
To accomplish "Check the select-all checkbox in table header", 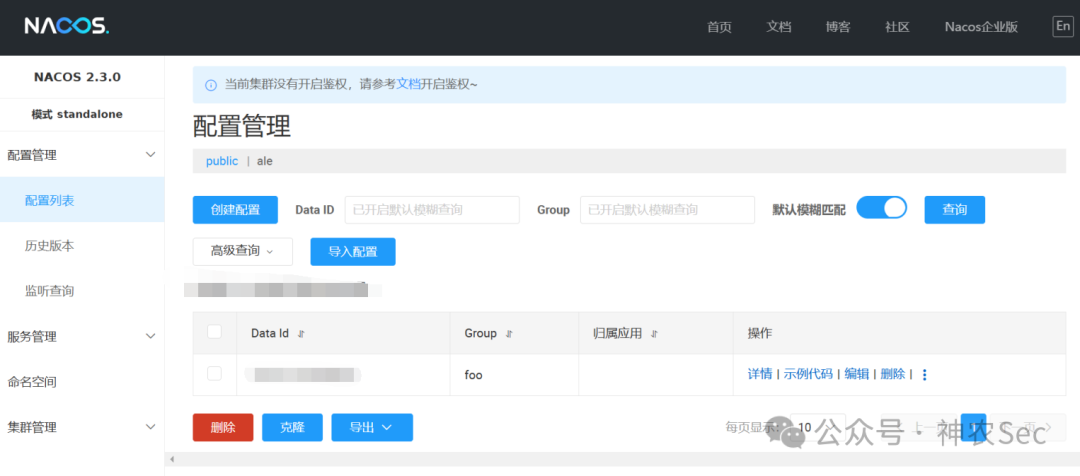I will click(x=215, y=332).
